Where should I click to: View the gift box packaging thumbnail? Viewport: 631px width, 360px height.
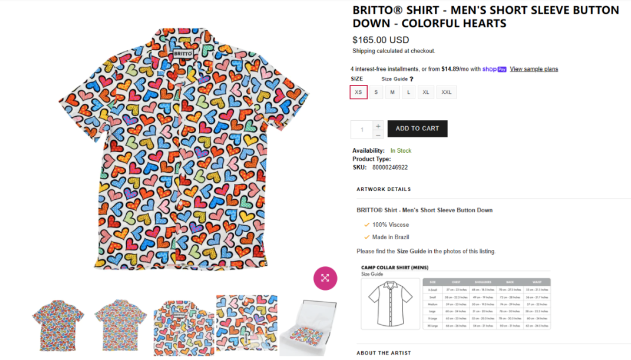(x=309, y=327)
